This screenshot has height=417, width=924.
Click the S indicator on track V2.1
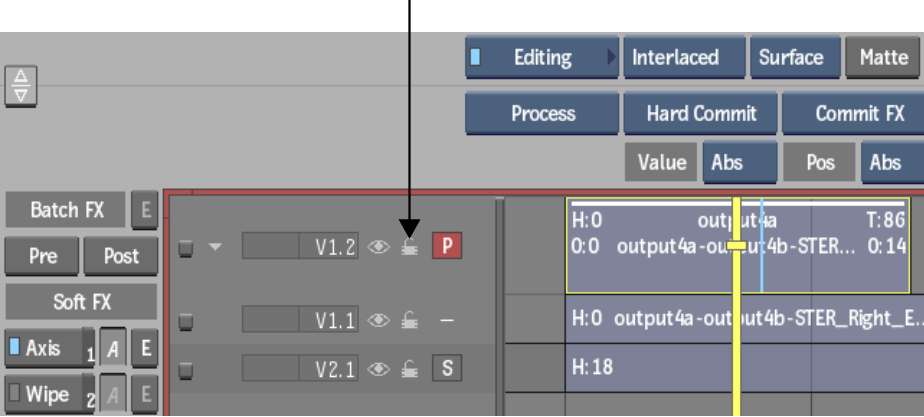tap(447, 368)
